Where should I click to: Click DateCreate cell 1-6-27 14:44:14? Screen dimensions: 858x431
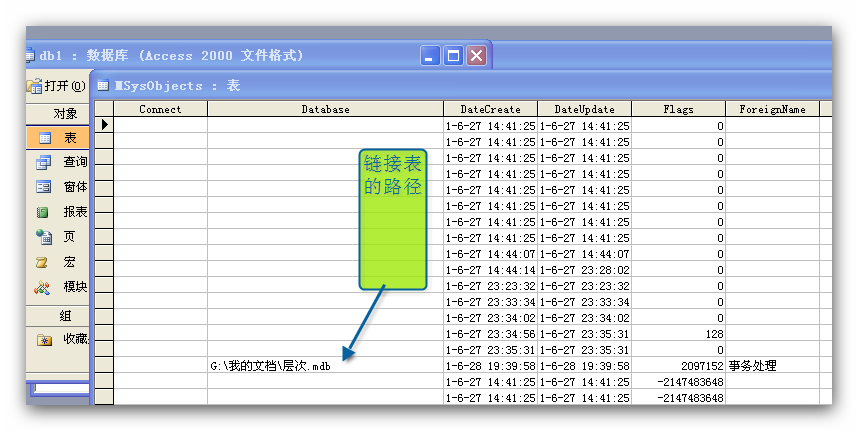491,270
